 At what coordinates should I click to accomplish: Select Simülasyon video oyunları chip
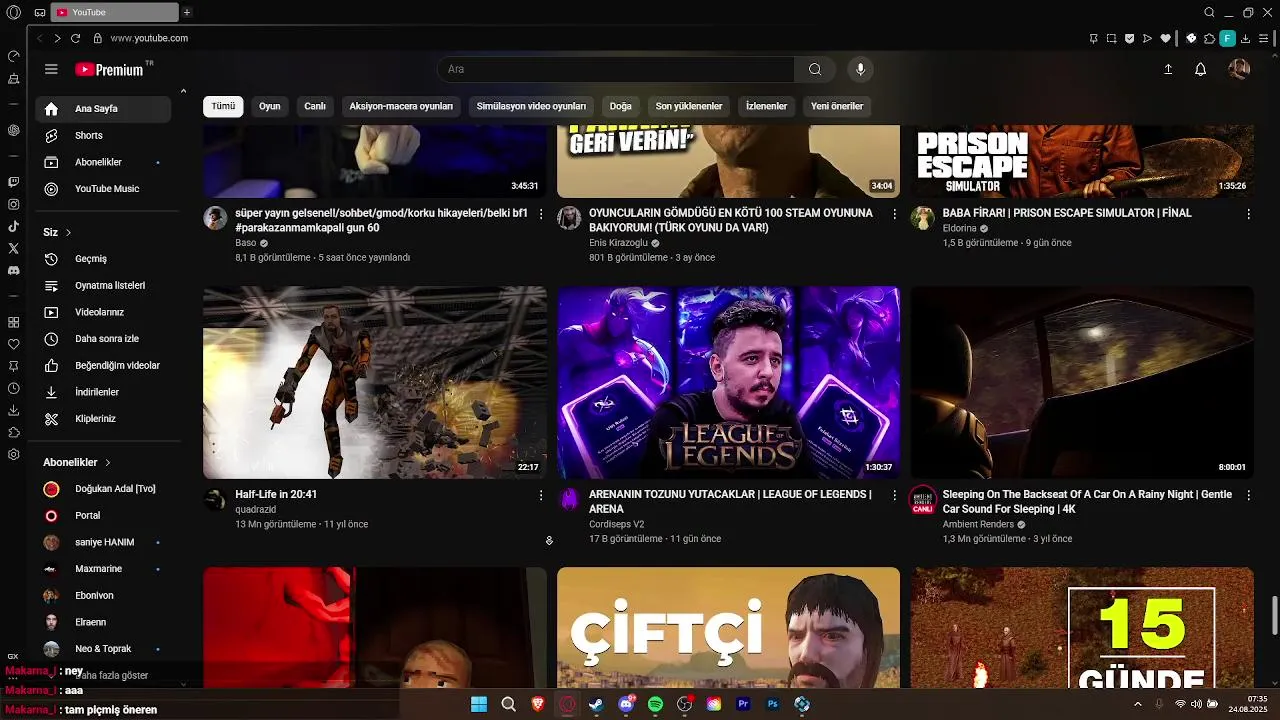click(x=531, y=106)
